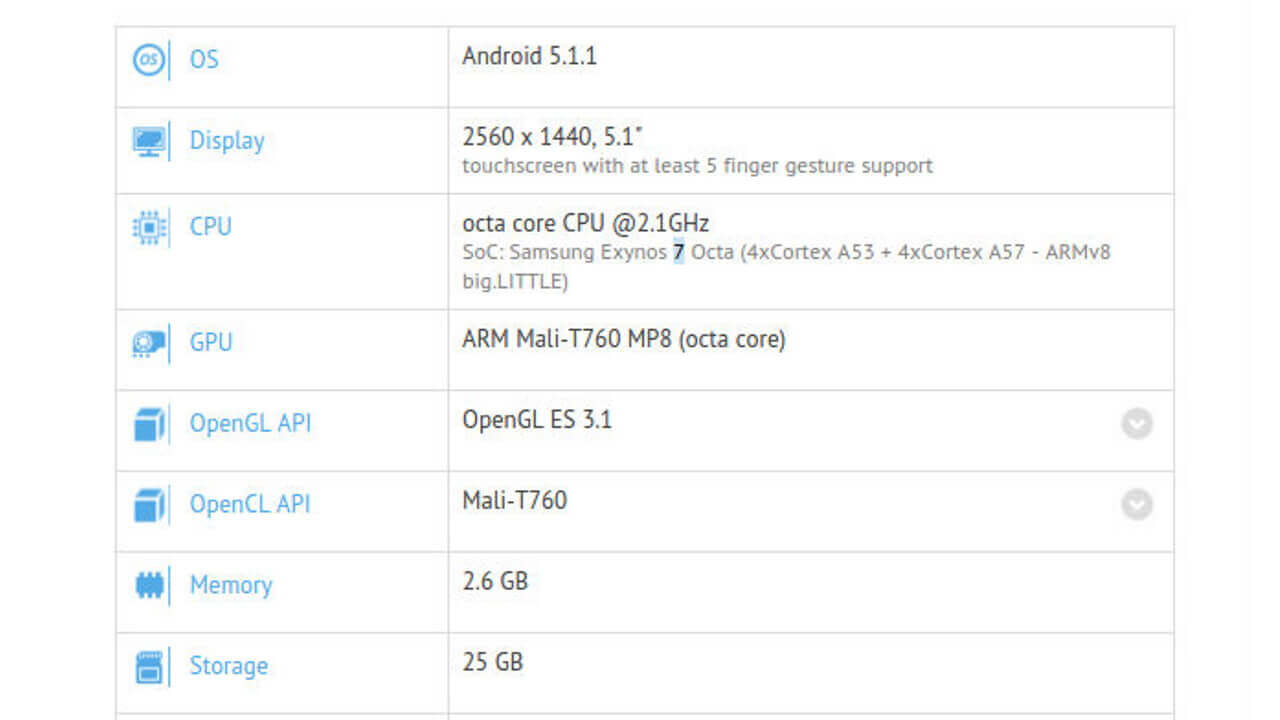
Task: Open the OS label link
Action: 204,60
